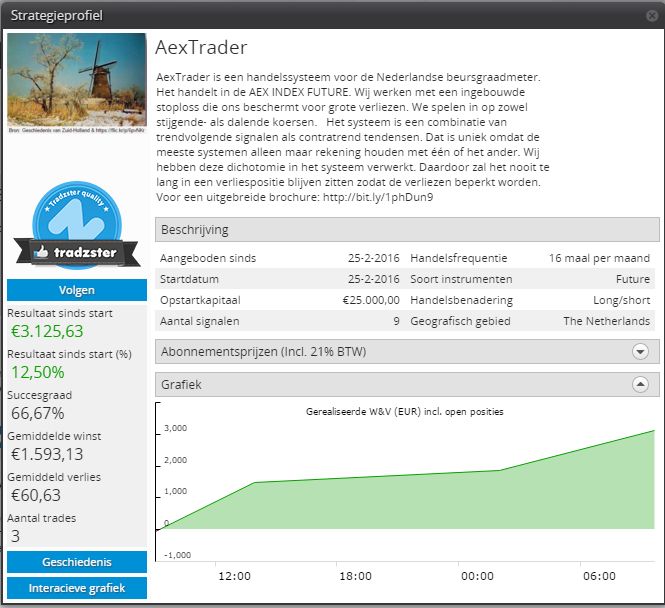The image size is (665, 608).
Task: Select the Gemiddelde winst value €1.593,13
Action: (x=47, y=455)
